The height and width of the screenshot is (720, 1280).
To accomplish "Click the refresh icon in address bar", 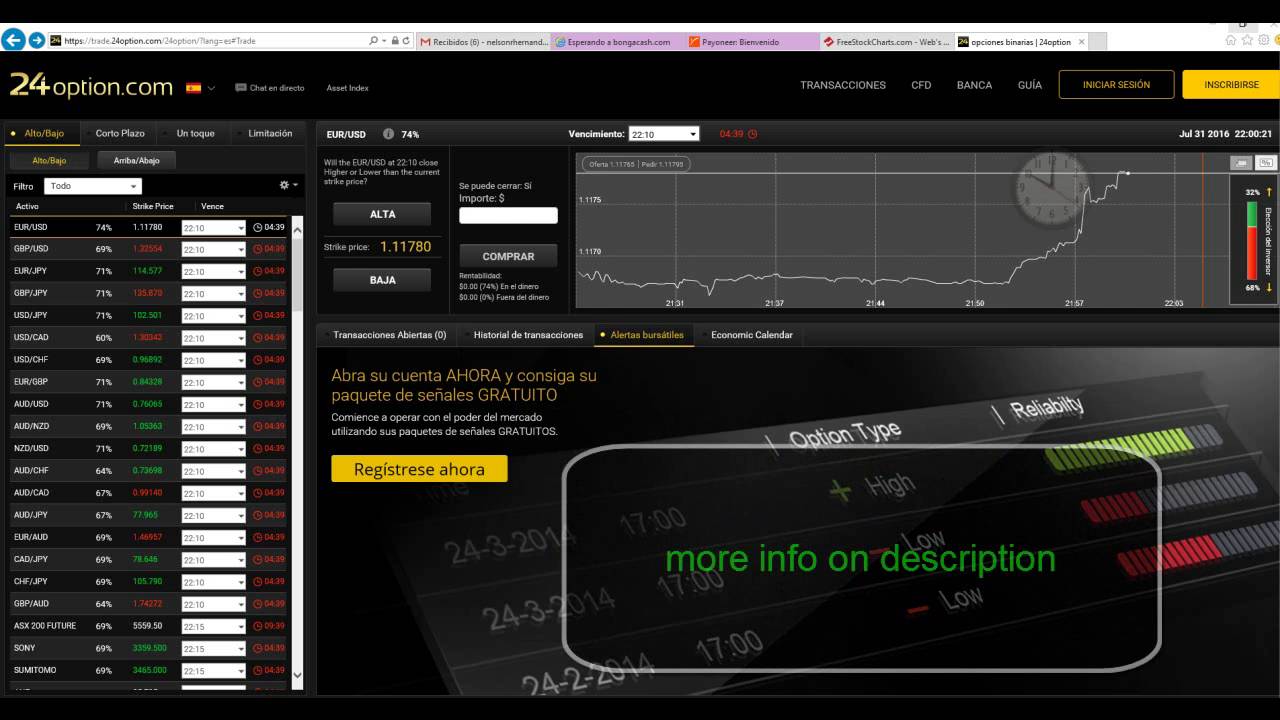I will tap(406, 41).
